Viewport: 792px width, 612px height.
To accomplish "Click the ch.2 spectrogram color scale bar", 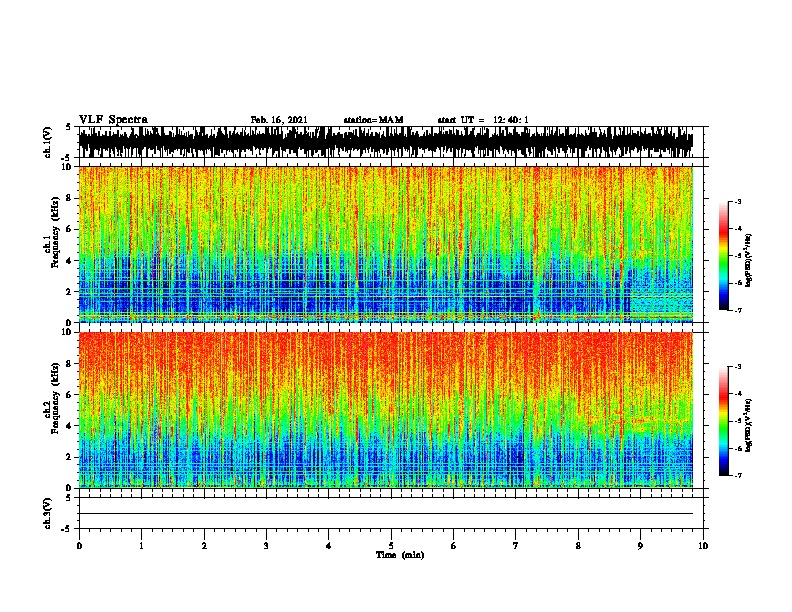I will pos(724,421).
